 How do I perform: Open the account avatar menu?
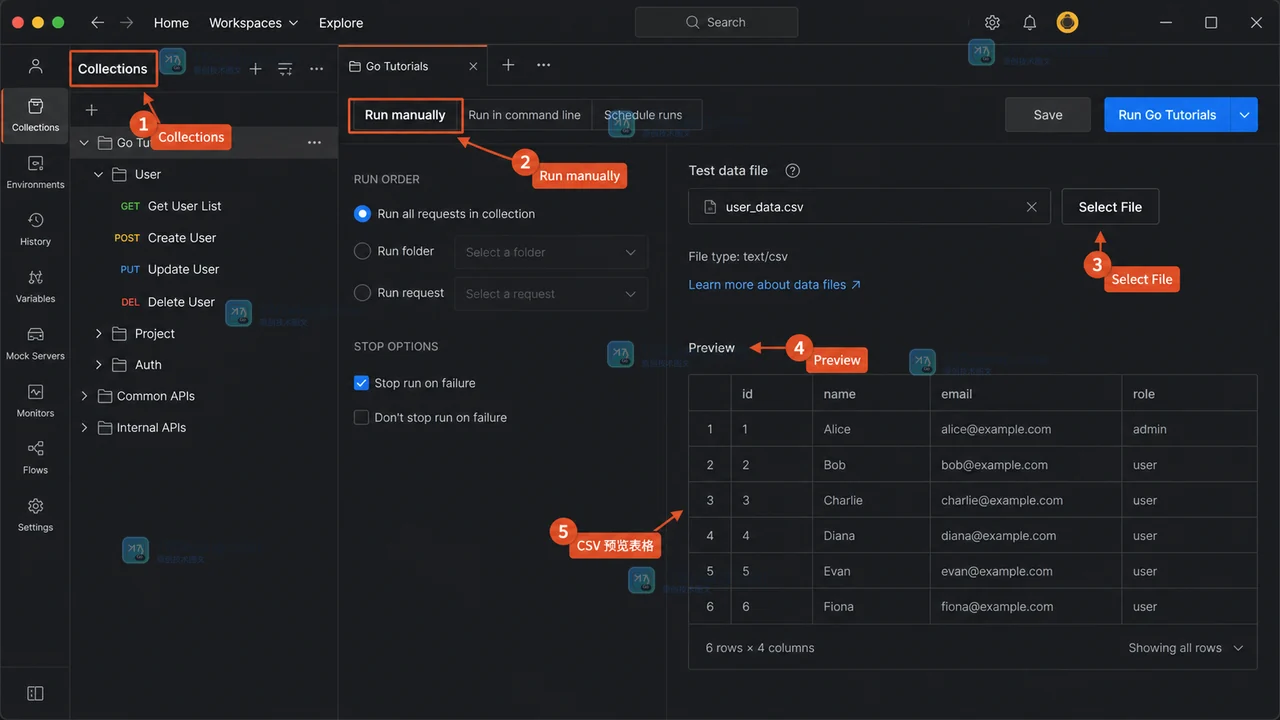[x=1067, y=22]
